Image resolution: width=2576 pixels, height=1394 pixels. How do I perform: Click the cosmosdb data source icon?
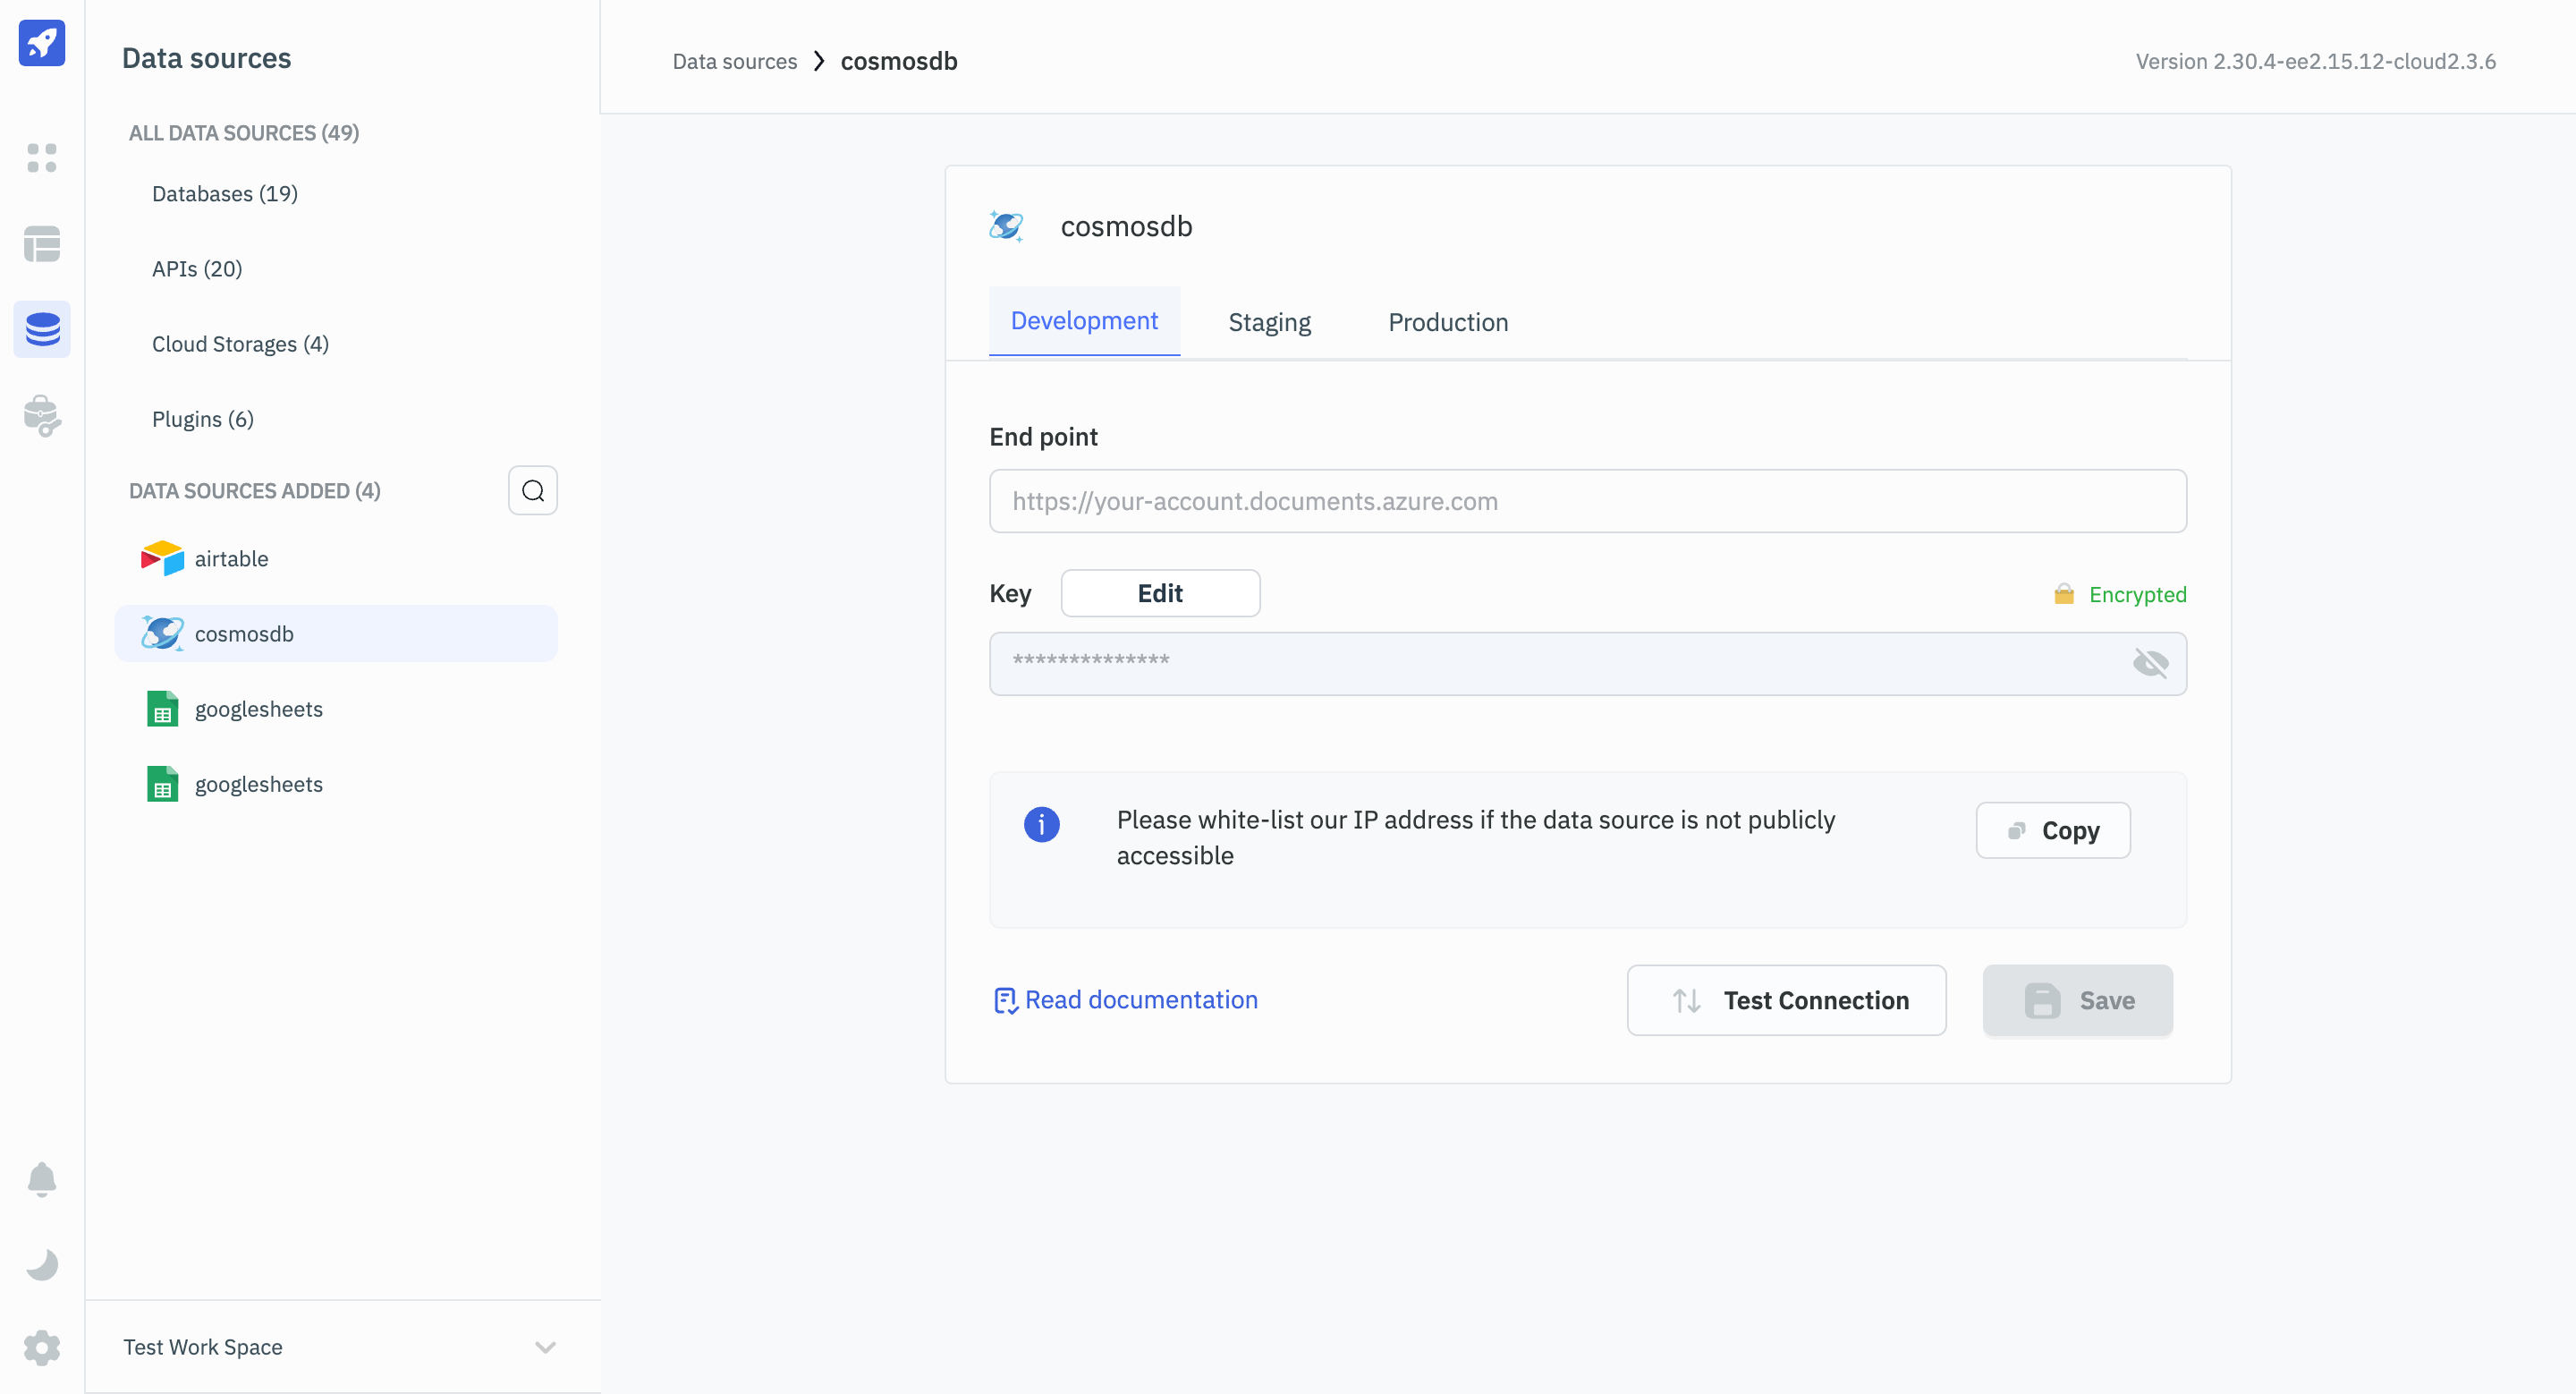click(x=163, y=632)
